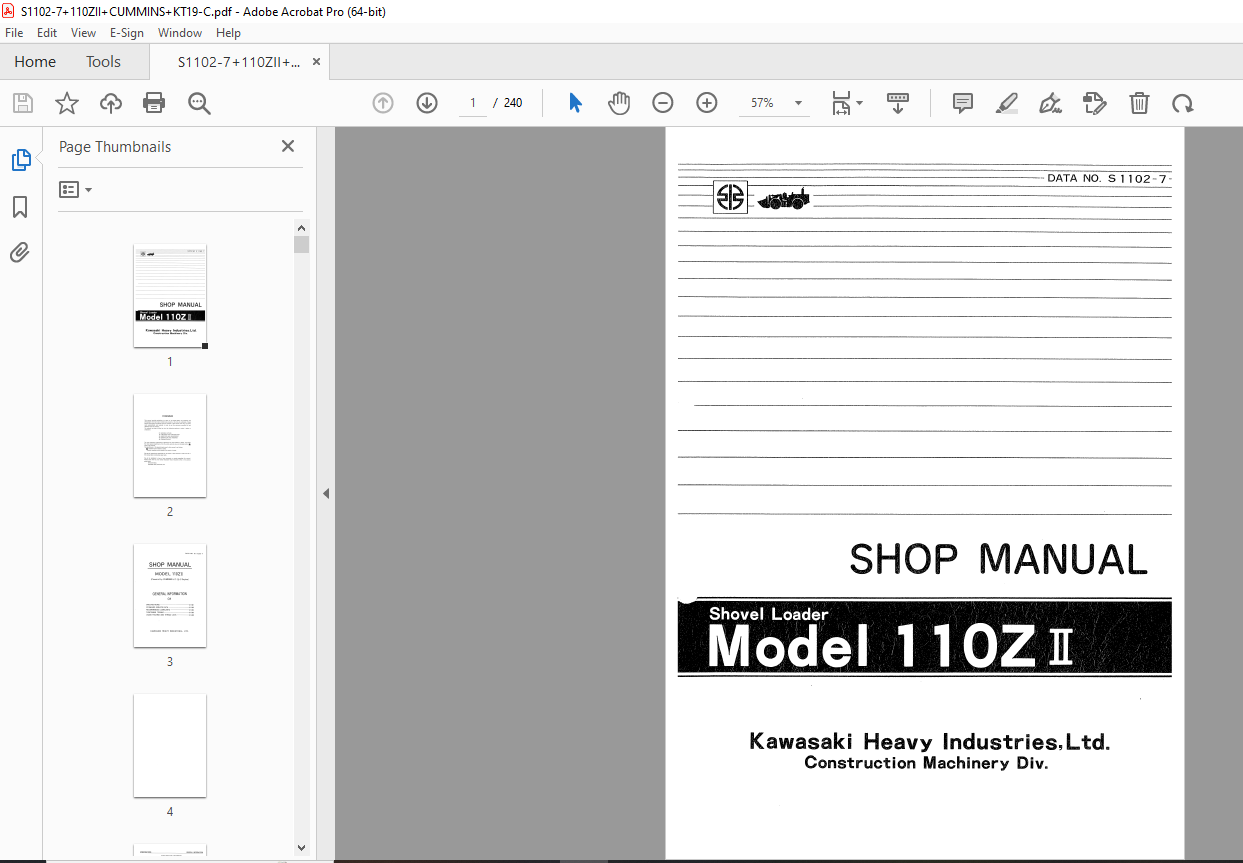Switch to the Home tab

click(x=35, y=61)
